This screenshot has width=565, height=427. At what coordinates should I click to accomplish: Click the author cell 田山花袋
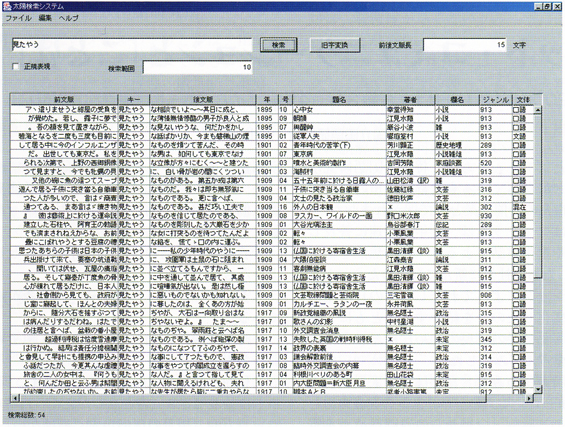point(410,375)
